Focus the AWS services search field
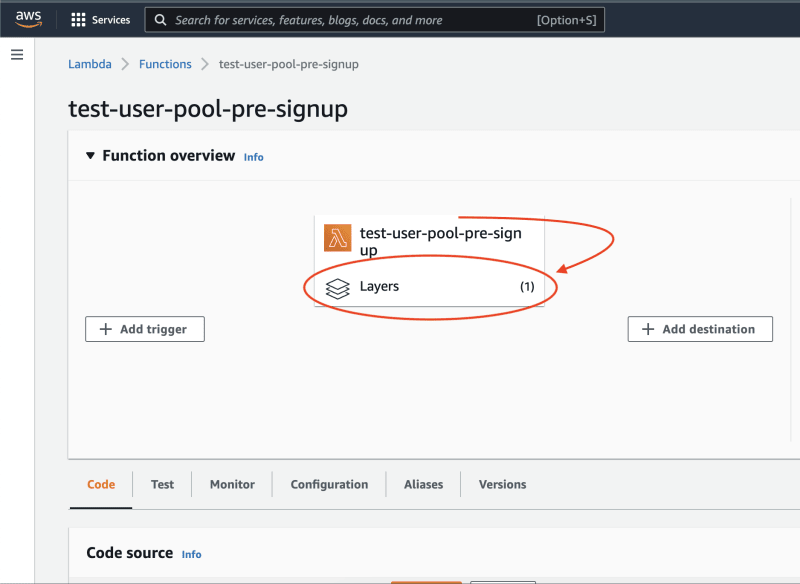Image resolution: width=800 pixels, height=584 pixels. 374,20
